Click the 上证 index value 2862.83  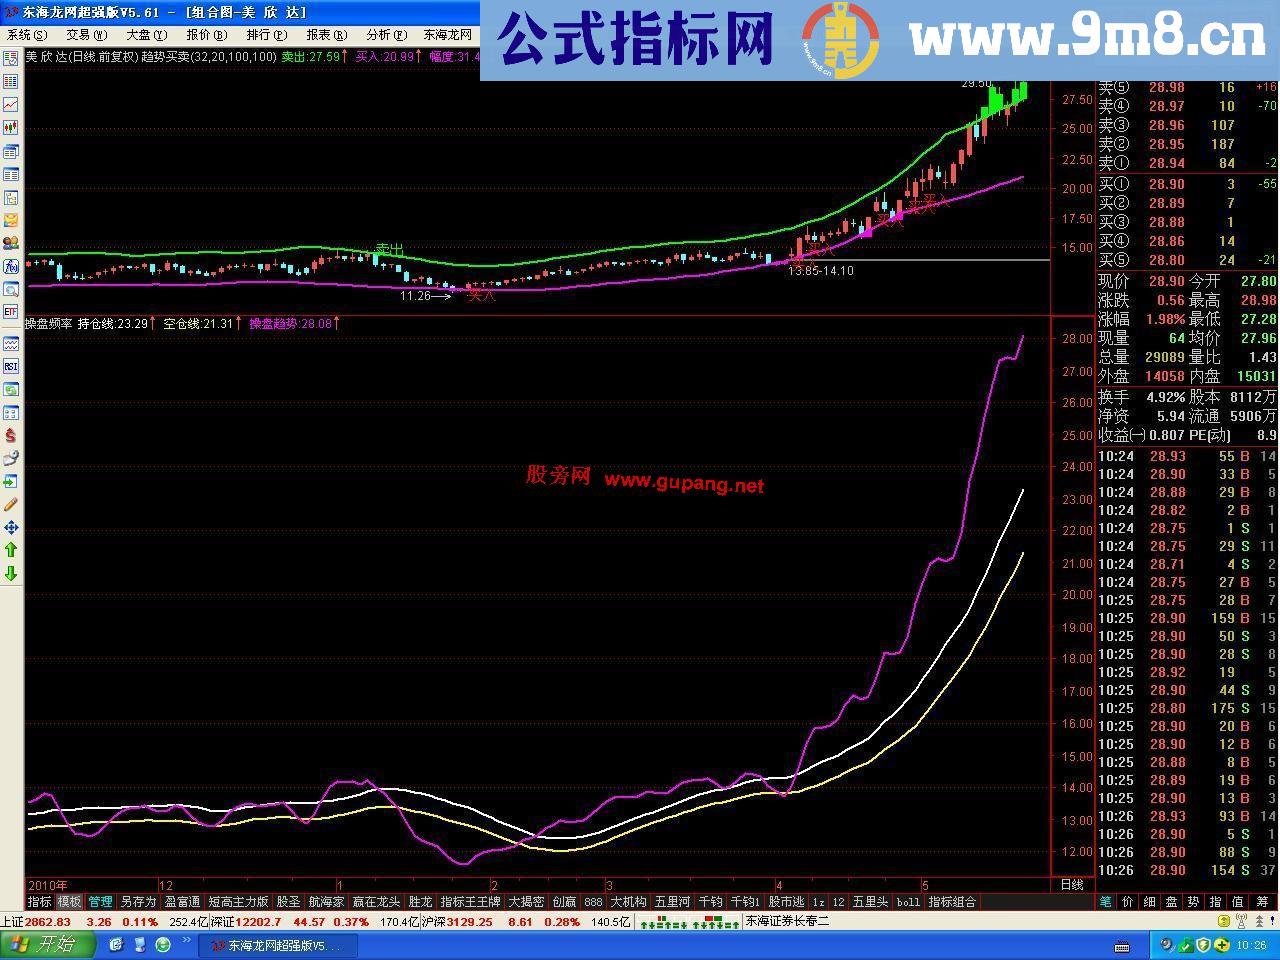click(48, 922)
